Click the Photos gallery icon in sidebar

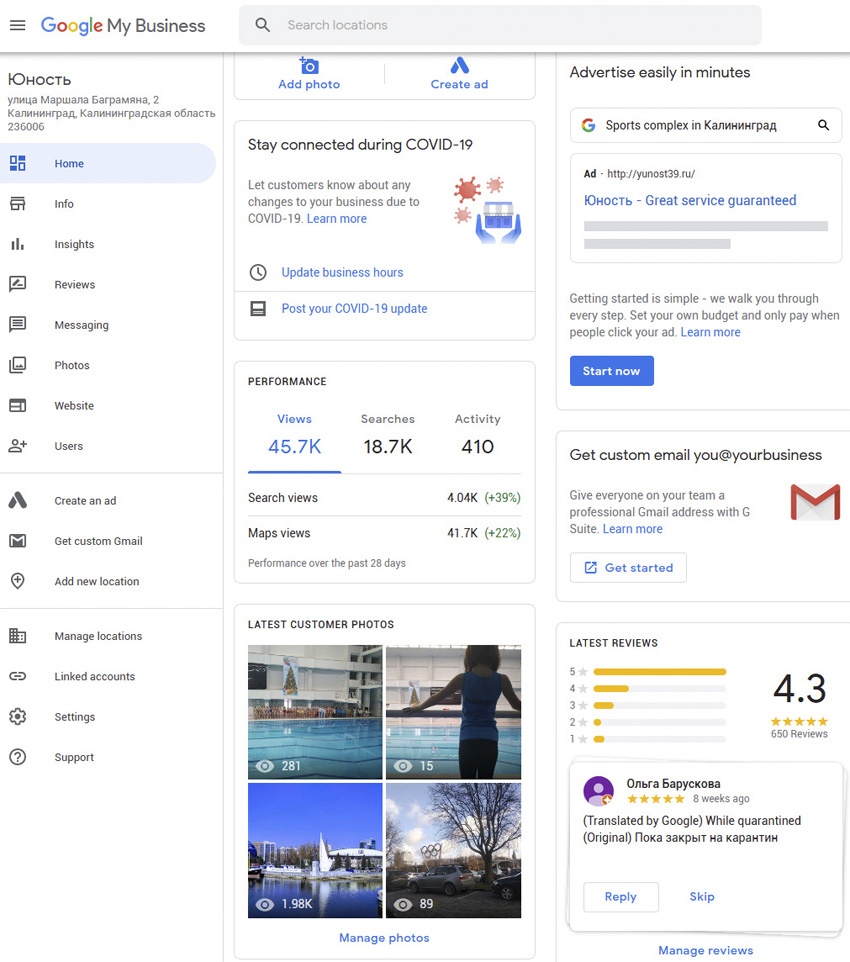coord(18,365)
